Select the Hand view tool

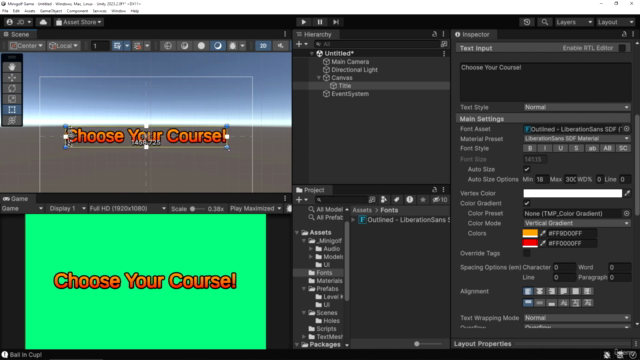click(x=12, y=67)
